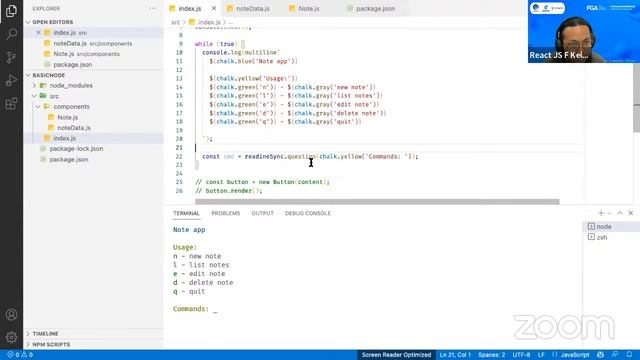Close the index.js editor tab
The height and width of the screenshot is (360, 640).
(214, 8)
